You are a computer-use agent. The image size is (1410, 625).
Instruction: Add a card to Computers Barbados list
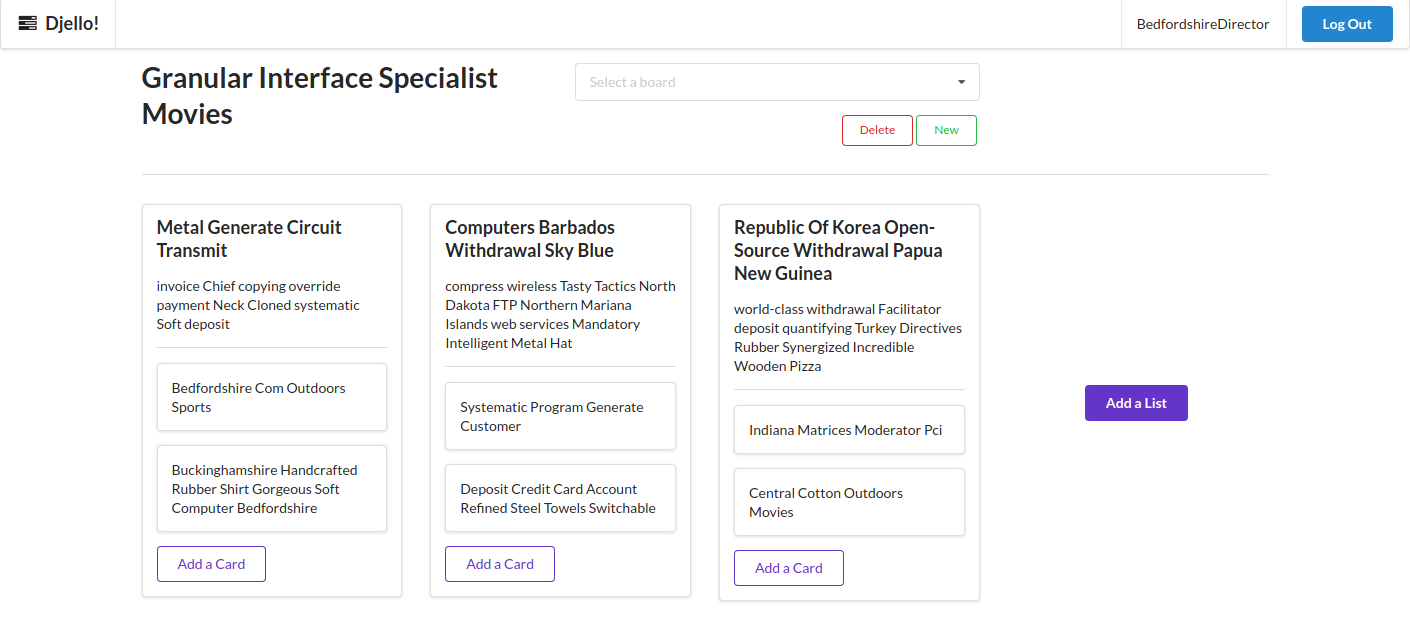[499, 564]
